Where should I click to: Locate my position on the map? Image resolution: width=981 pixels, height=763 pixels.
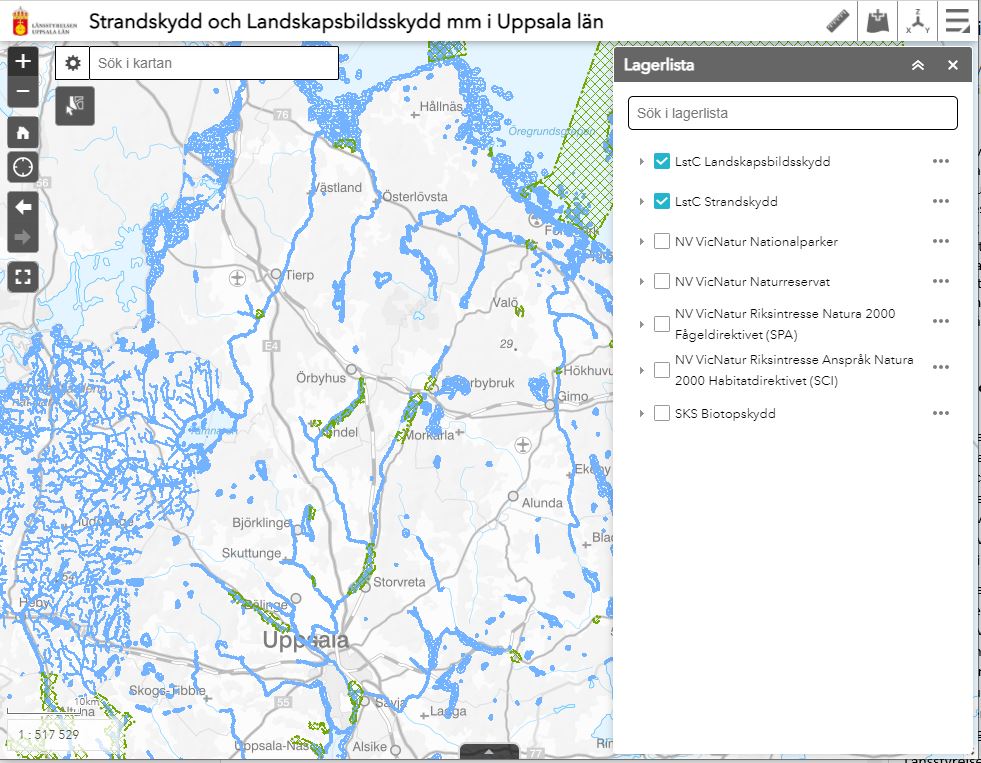point(23,168)
